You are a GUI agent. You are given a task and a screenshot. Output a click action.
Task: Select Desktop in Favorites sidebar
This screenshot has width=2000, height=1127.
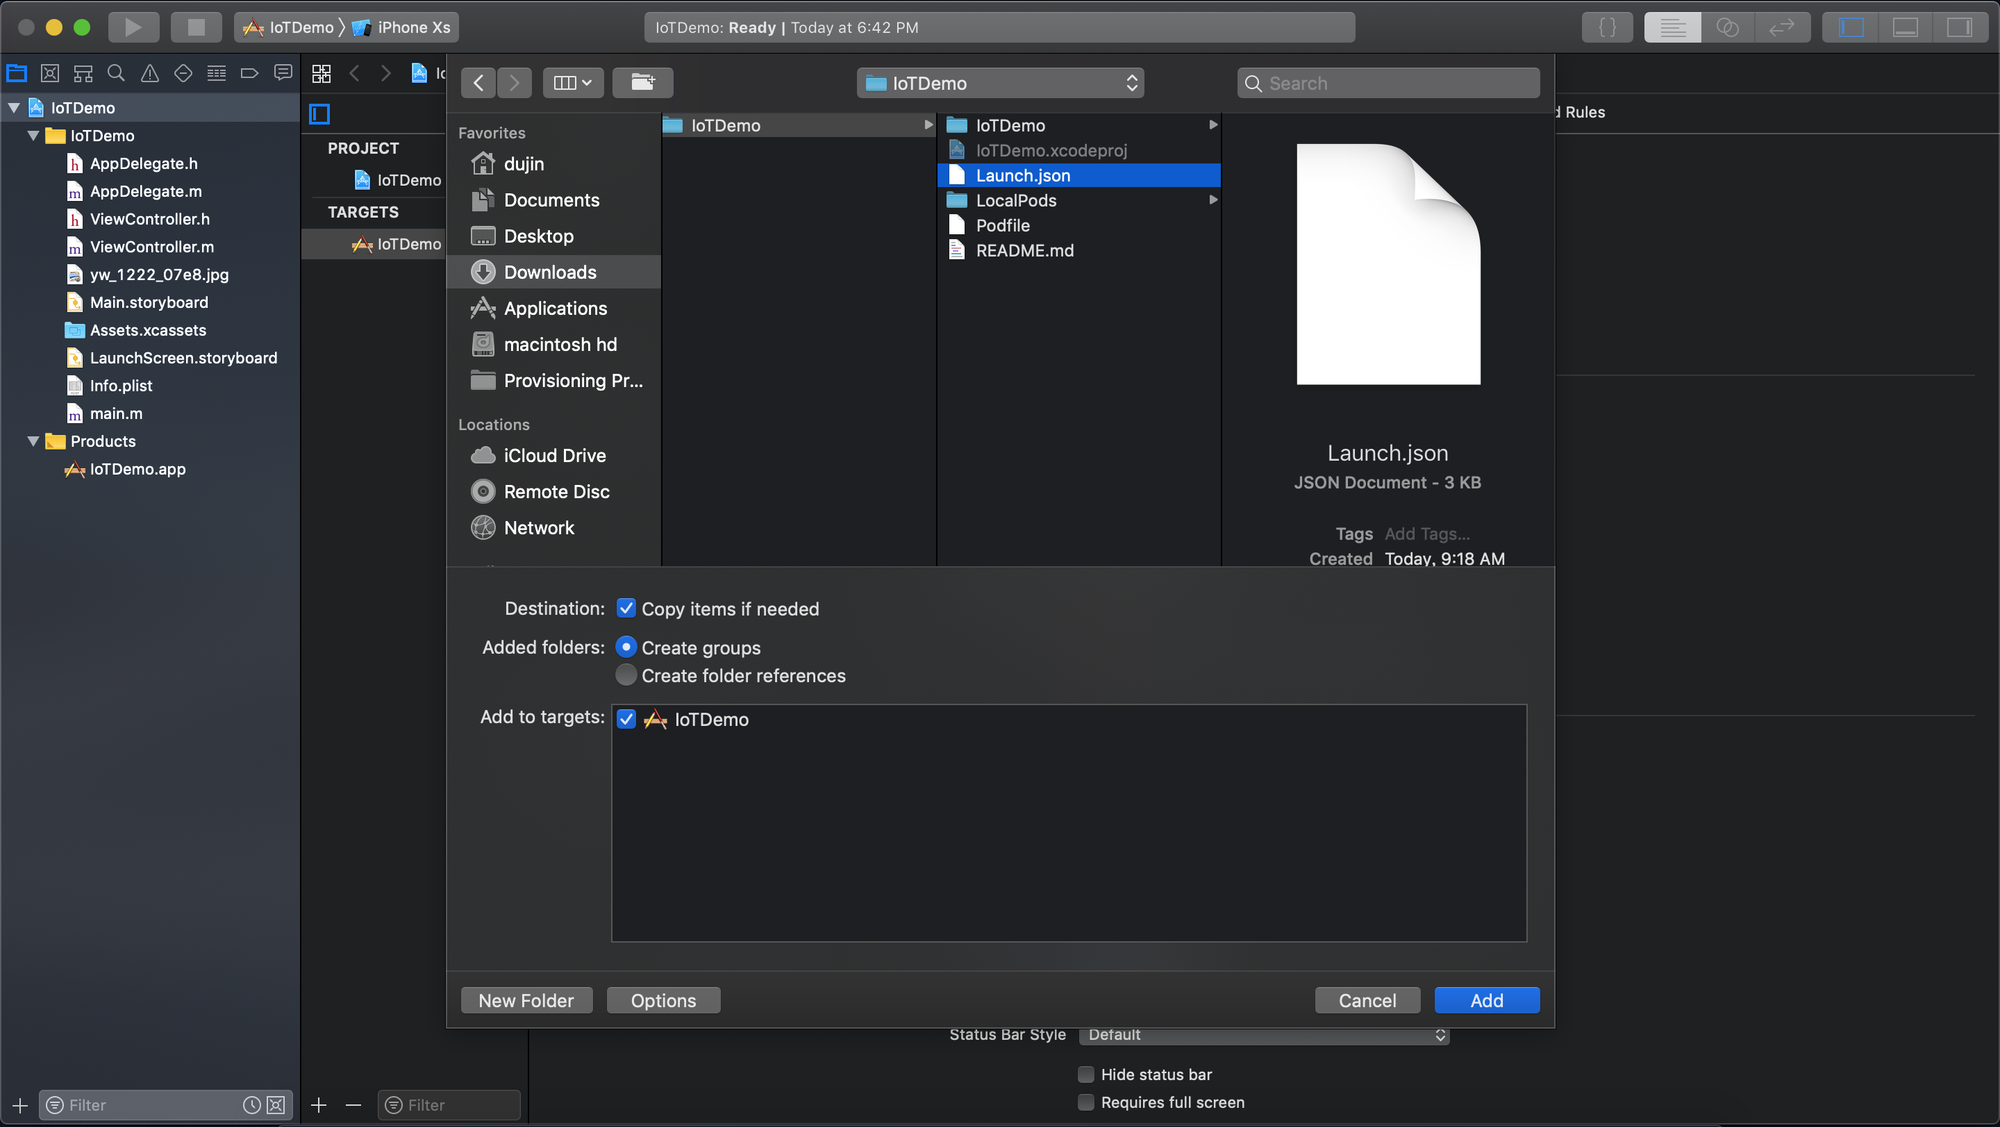click(554, 236)
